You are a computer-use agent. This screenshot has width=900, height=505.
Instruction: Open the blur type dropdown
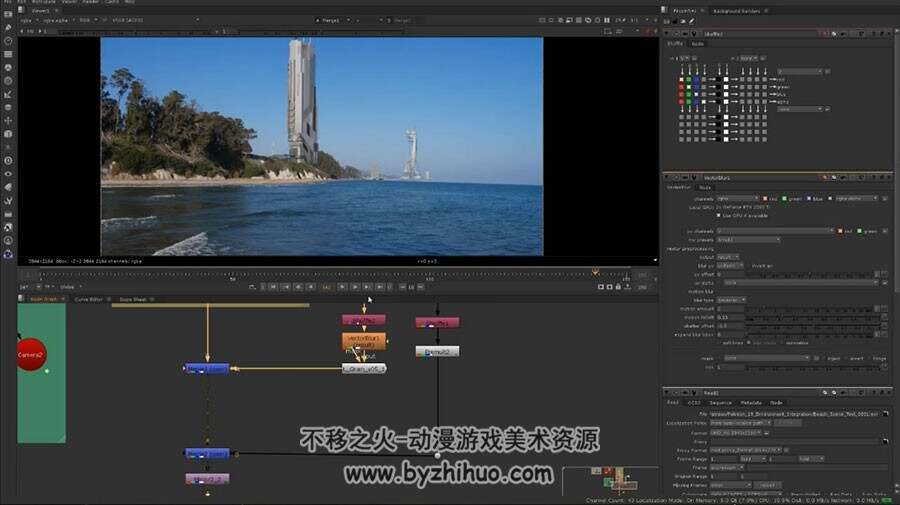[731, 300]
